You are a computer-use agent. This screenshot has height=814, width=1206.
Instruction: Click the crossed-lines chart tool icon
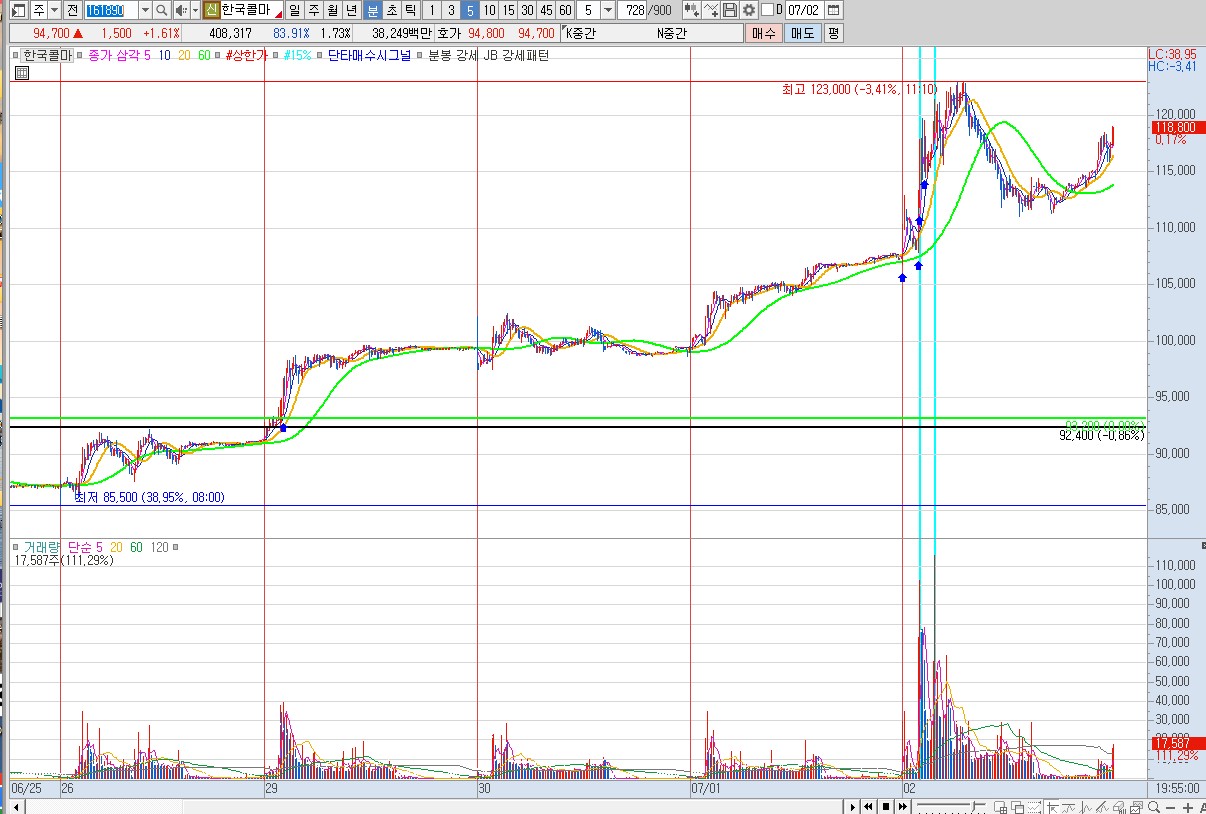click(710, 10)
